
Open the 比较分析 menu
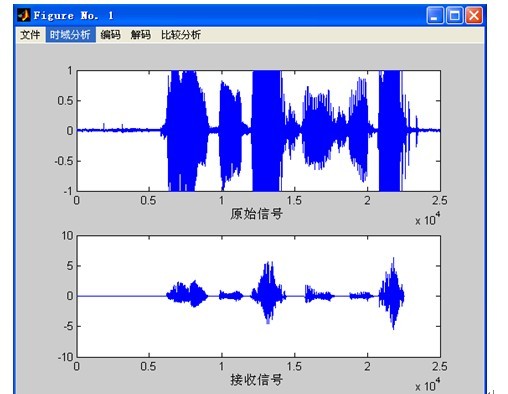[181, 35]
